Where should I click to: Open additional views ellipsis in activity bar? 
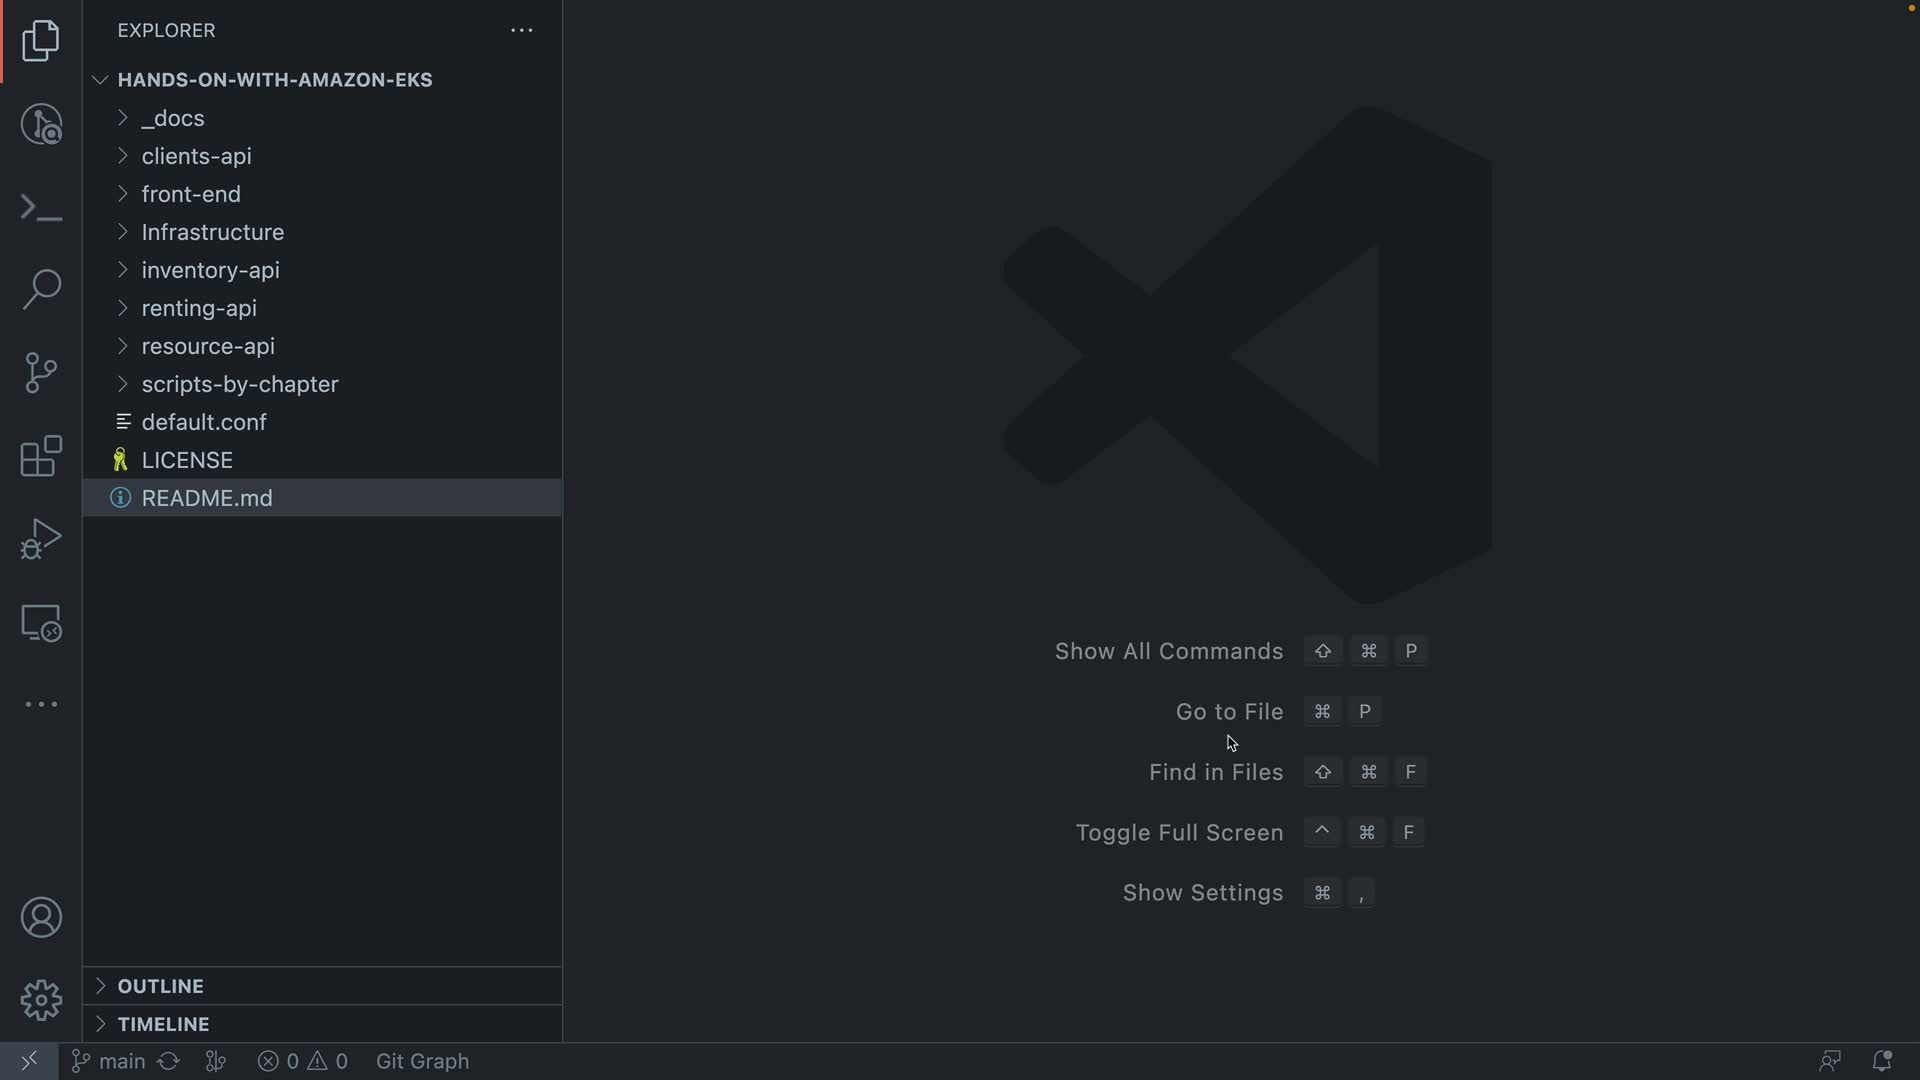41,705
